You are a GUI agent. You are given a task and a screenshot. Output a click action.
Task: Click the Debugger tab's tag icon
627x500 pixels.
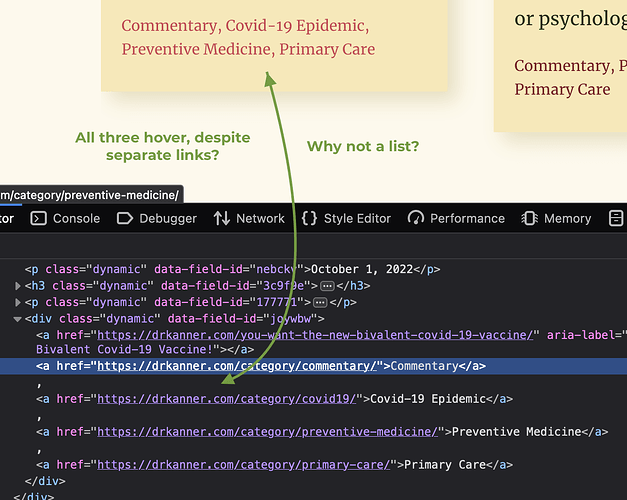(125, 218)
